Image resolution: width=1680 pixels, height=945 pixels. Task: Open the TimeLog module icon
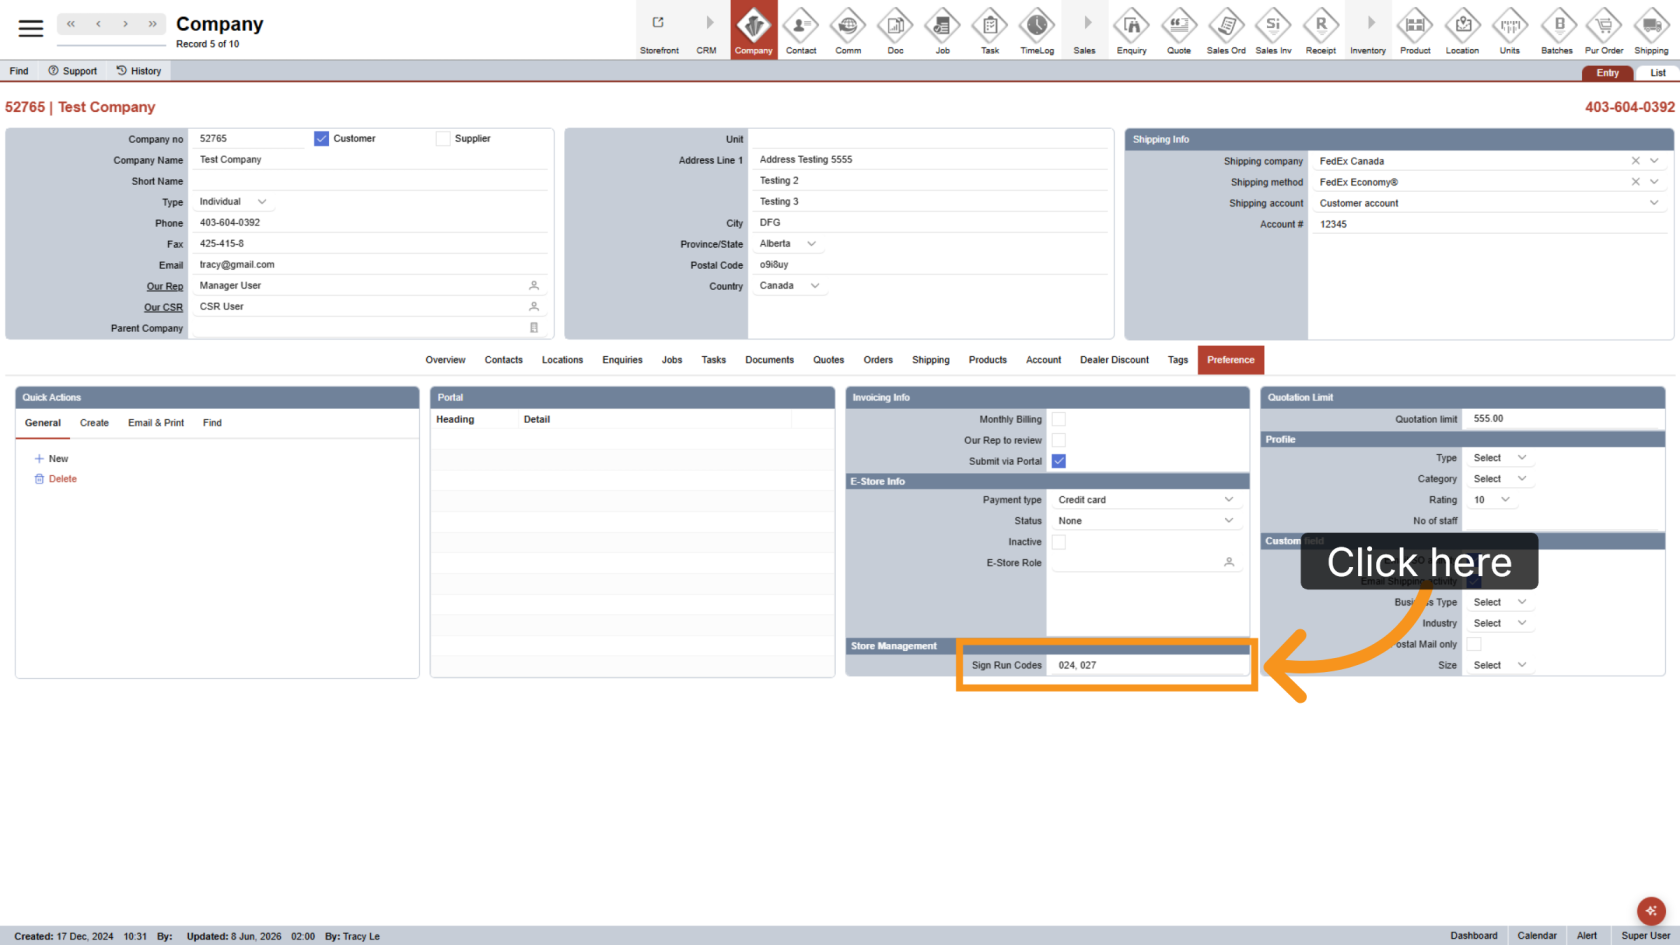pos(1037,30)
